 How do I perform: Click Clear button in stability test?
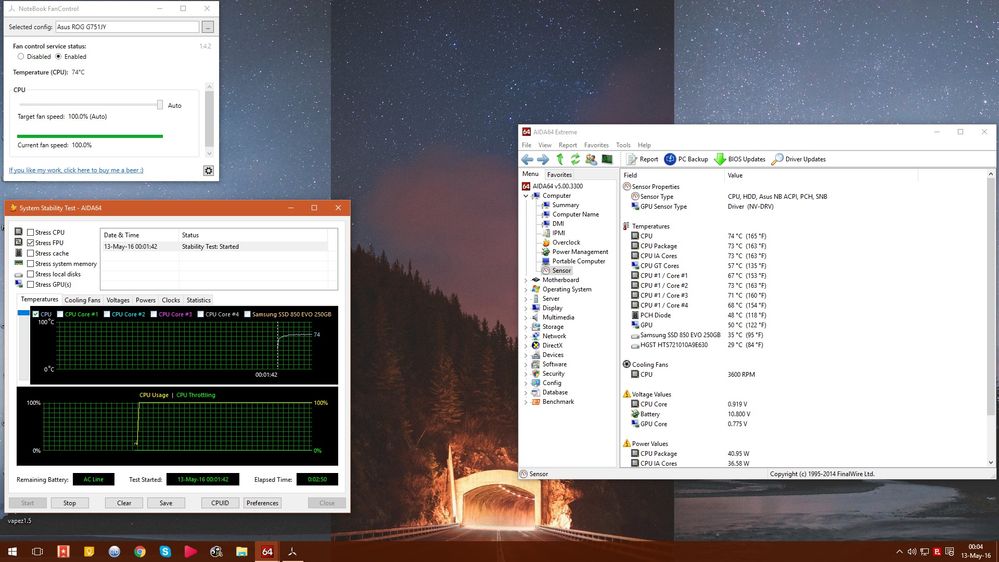(x=124, y=503)
